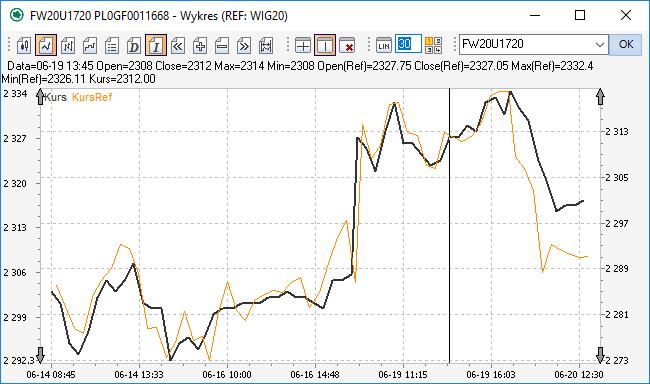
Task: Click the '06-16 10:00' time axis label
Action: [x=227, y=374]
